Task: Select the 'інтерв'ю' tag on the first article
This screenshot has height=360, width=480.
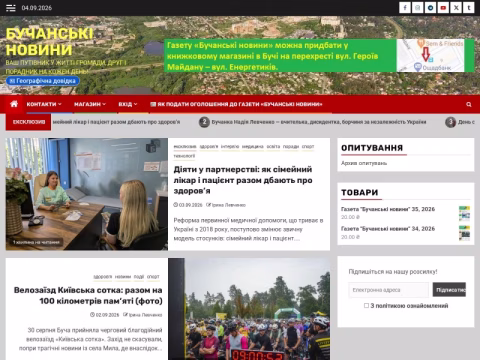Action: pos(230,147)
